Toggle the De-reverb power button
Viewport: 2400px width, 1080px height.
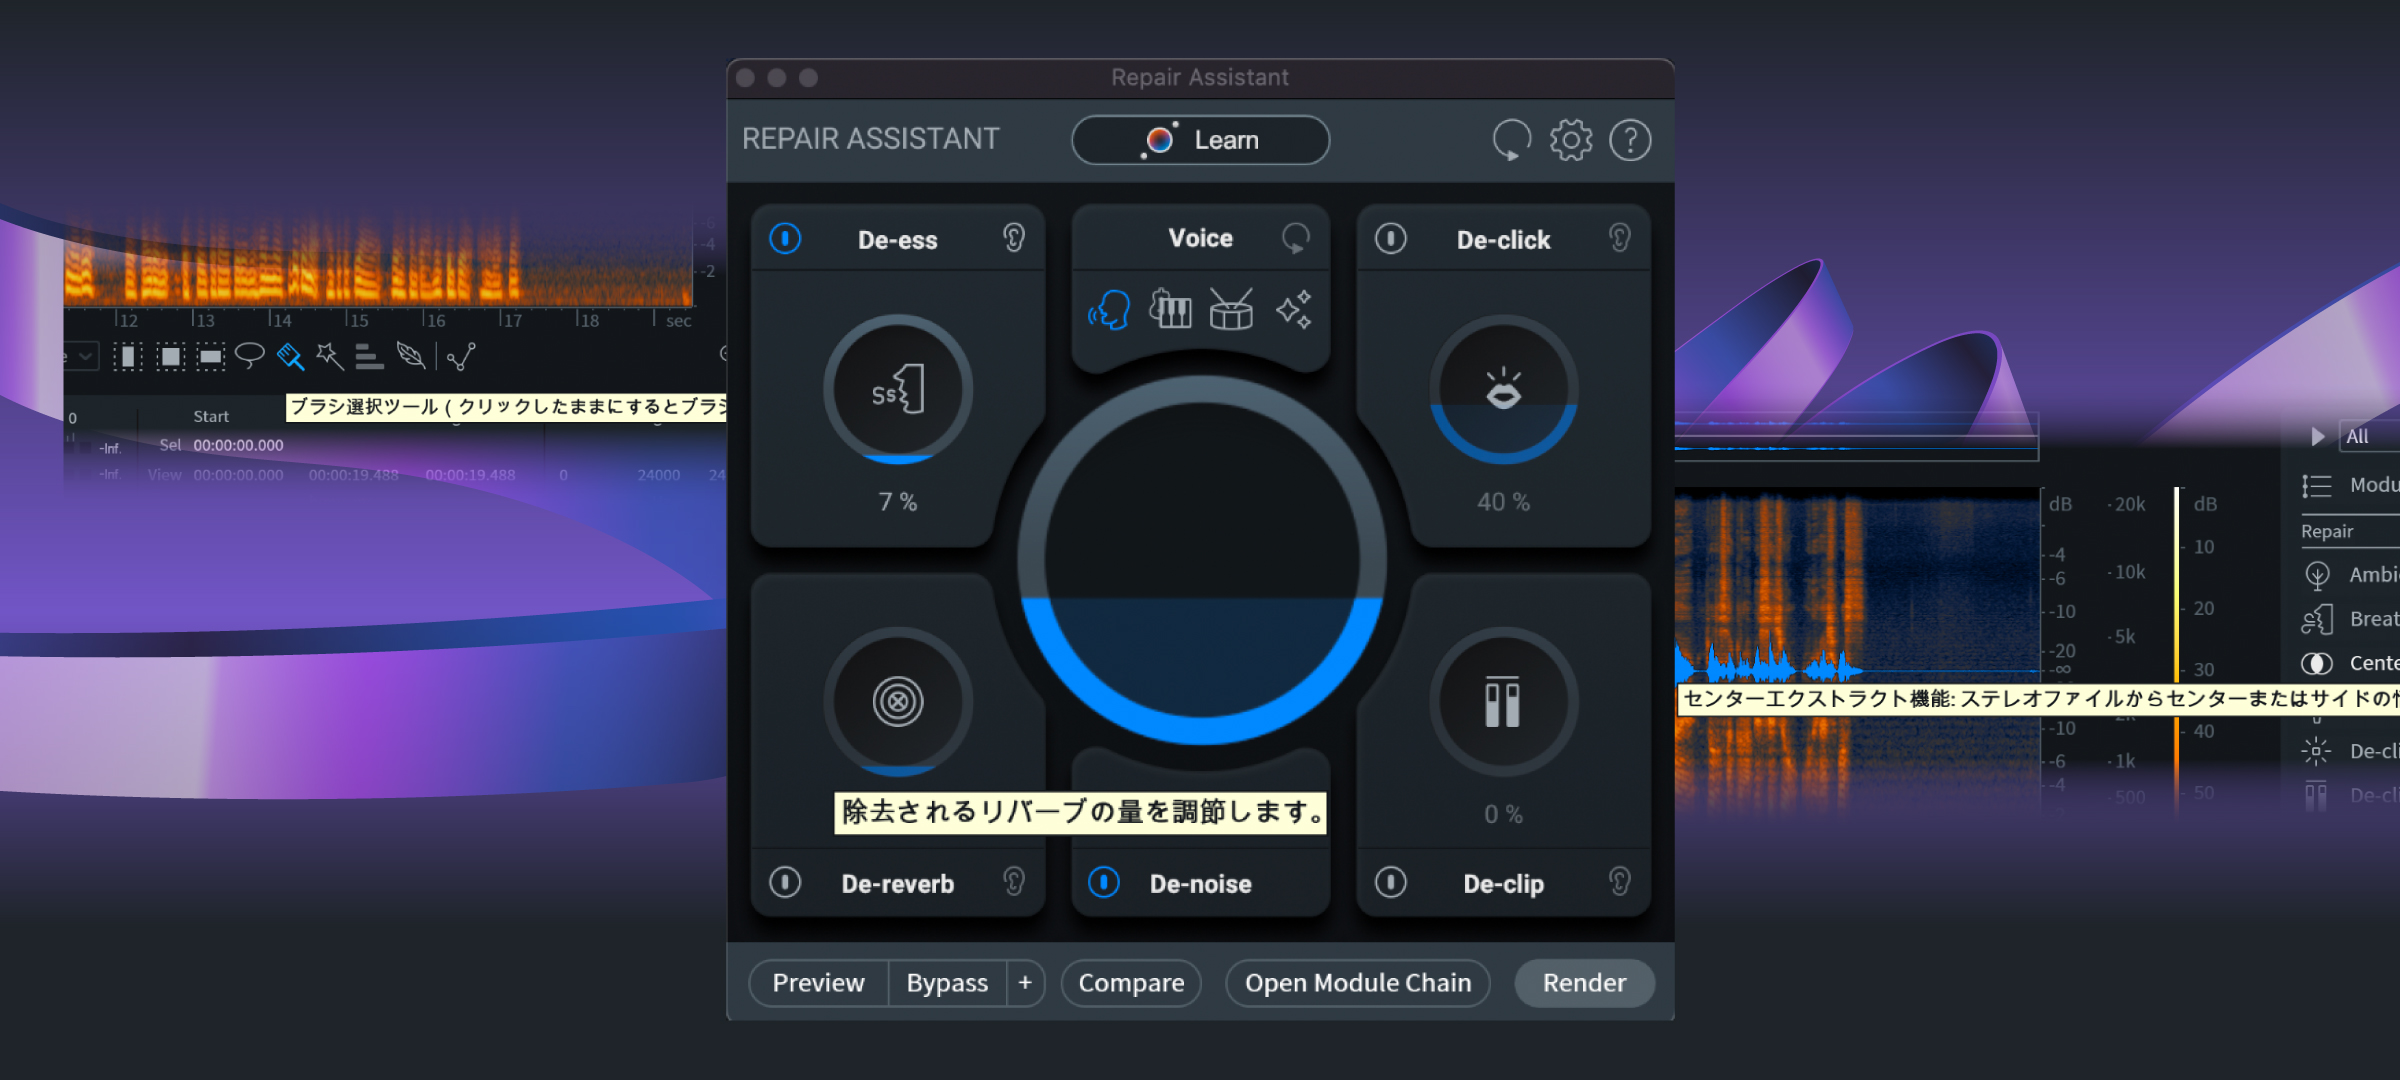(x=785, y=882)
